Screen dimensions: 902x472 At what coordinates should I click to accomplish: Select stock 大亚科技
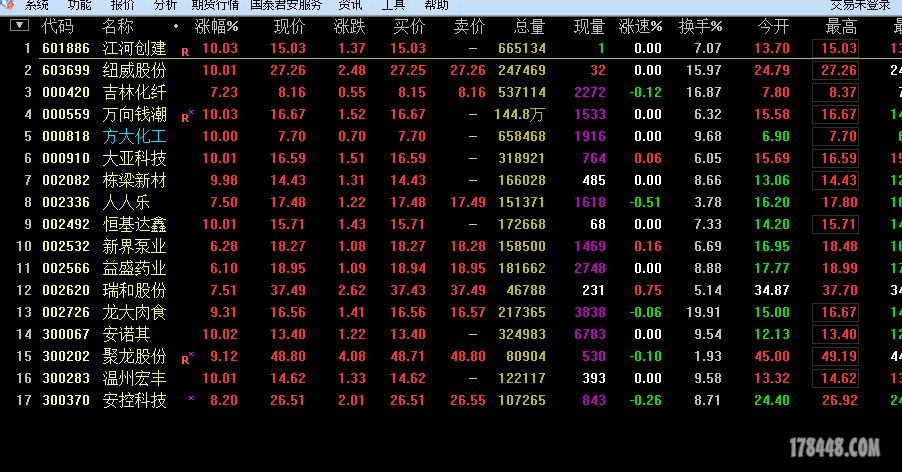pos(135,158)
